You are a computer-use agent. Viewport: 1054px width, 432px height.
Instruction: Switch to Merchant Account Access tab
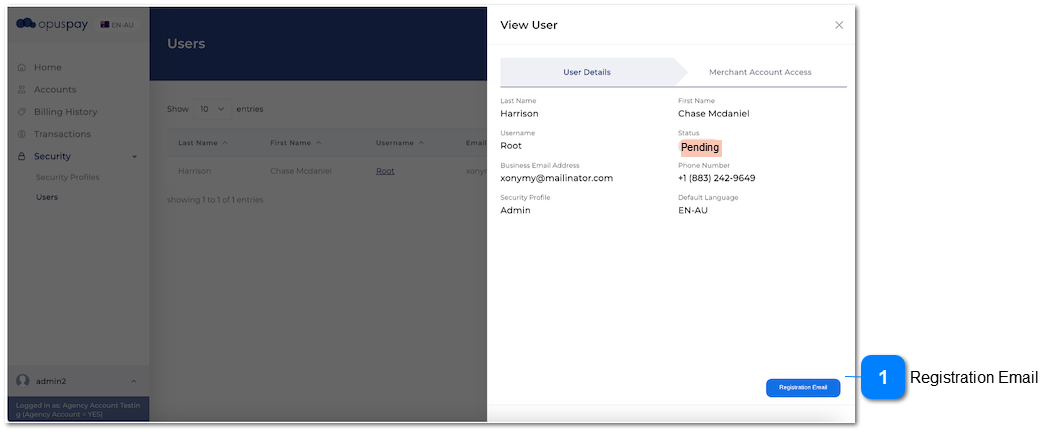(x=760, y=72)
